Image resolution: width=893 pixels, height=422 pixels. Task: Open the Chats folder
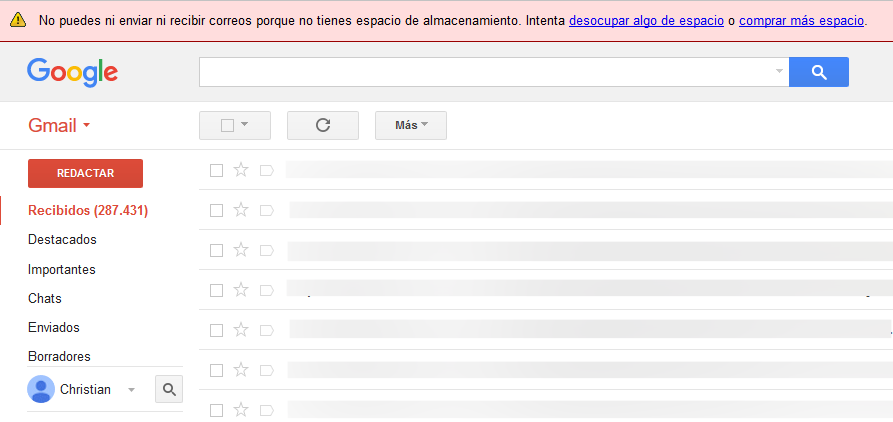(x=44, y=298)
